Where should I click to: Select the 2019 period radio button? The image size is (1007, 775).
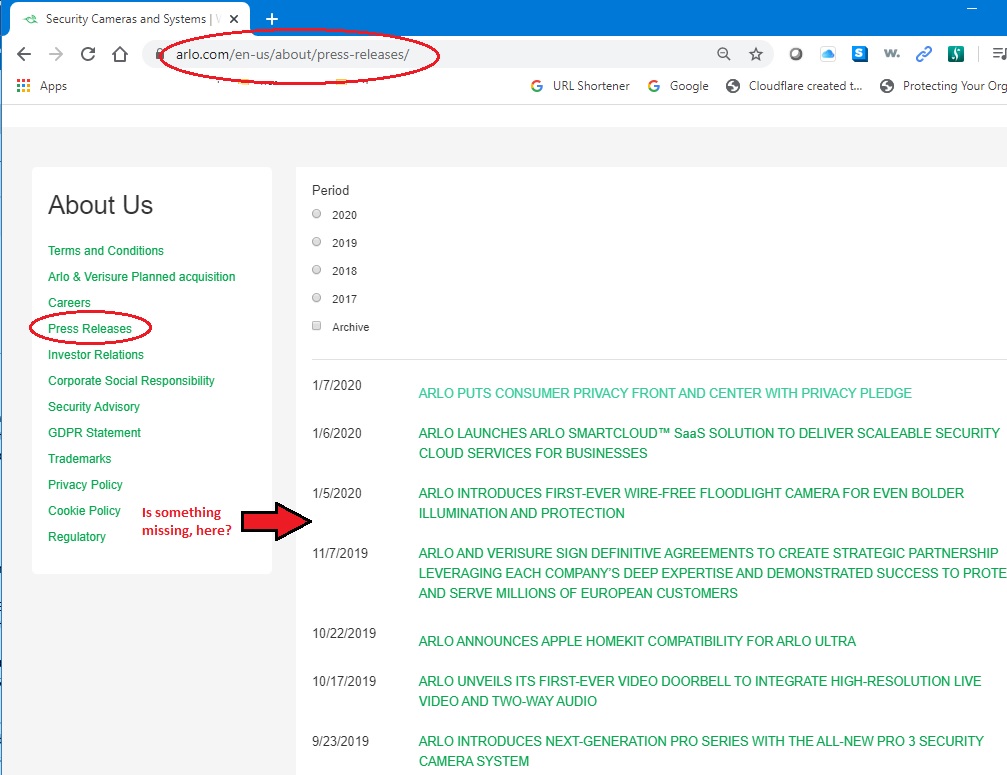[x=317, y=242]
